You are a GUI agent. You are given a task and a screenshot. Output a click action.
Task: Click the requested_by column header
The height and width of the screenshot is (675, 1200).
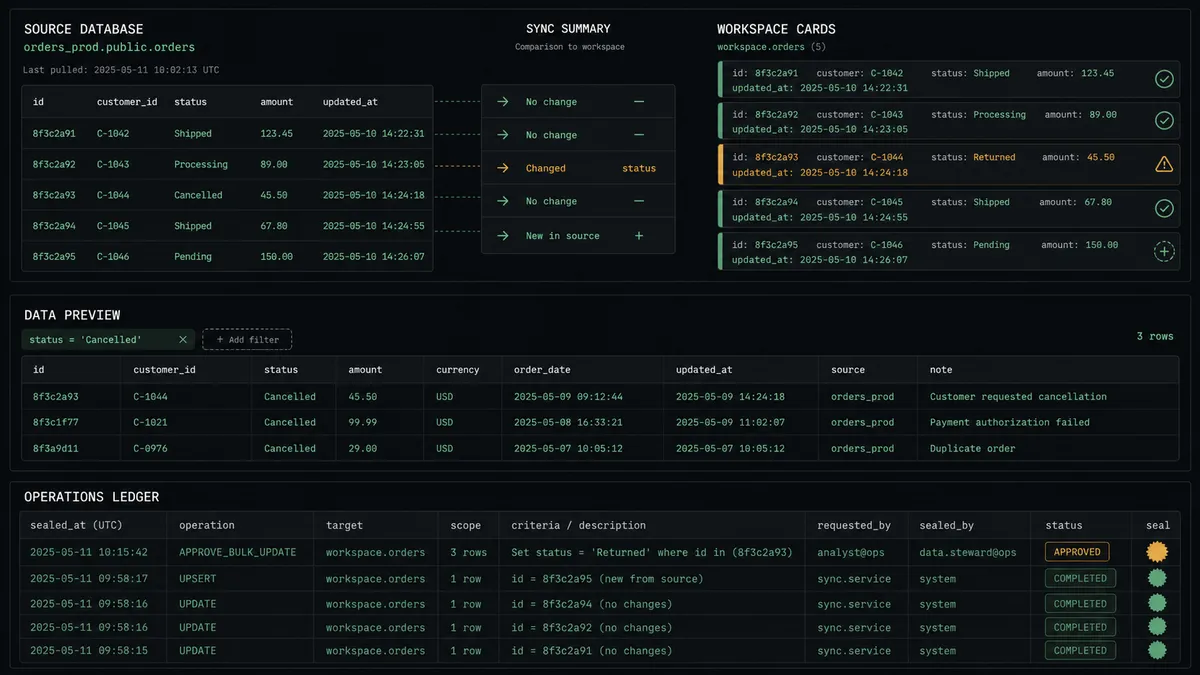(854, 525)
